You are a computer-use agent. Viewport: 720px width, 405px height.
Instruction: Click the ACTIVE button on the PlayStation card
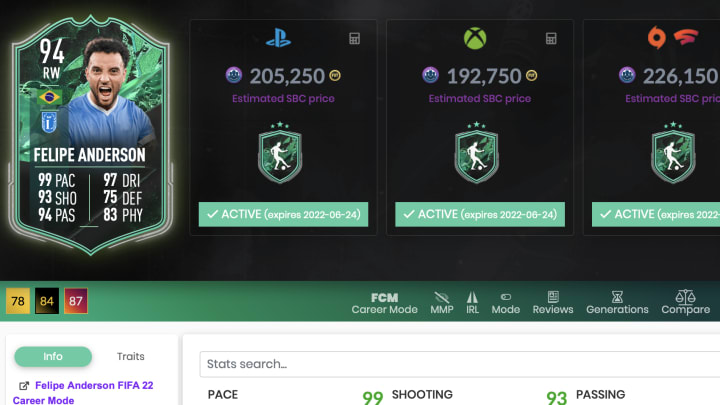283,214
